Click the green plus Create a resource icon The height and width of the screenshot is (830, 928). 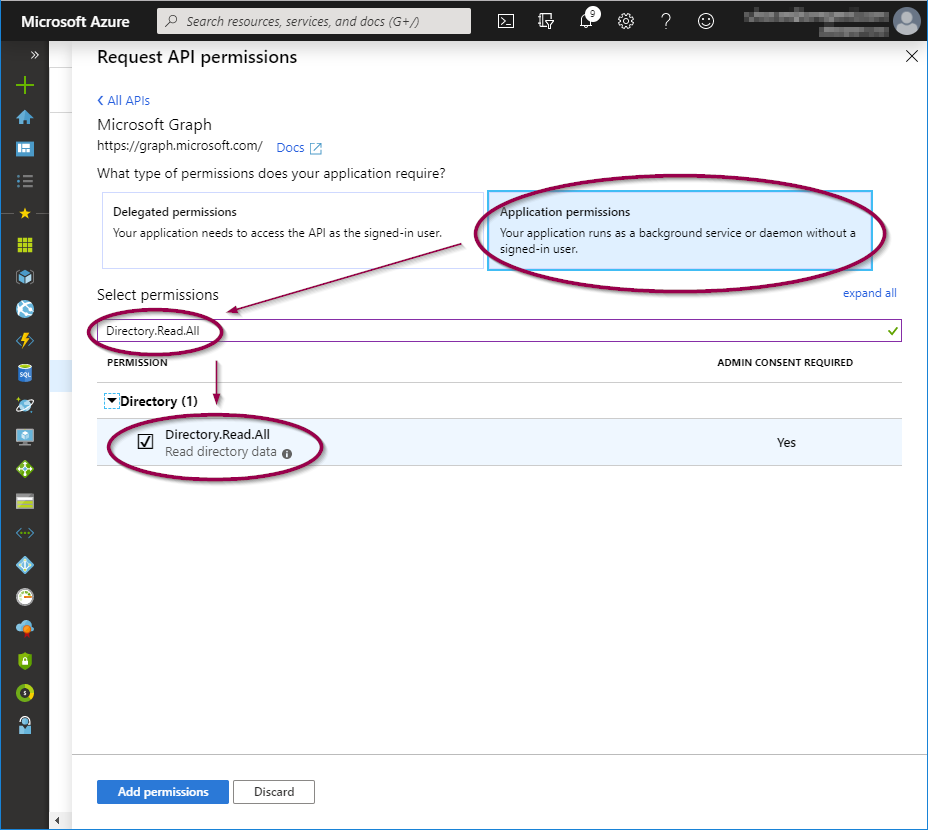(25, 85)
